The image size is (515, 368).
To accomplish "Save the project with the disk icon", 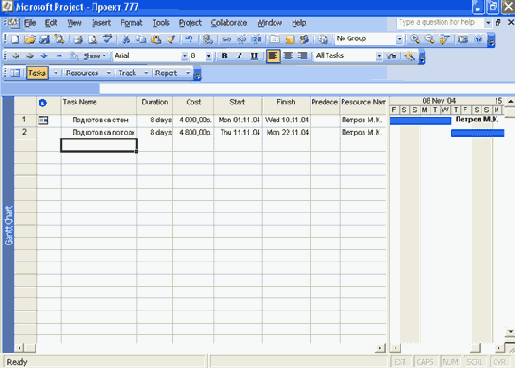I will point(44,39).
